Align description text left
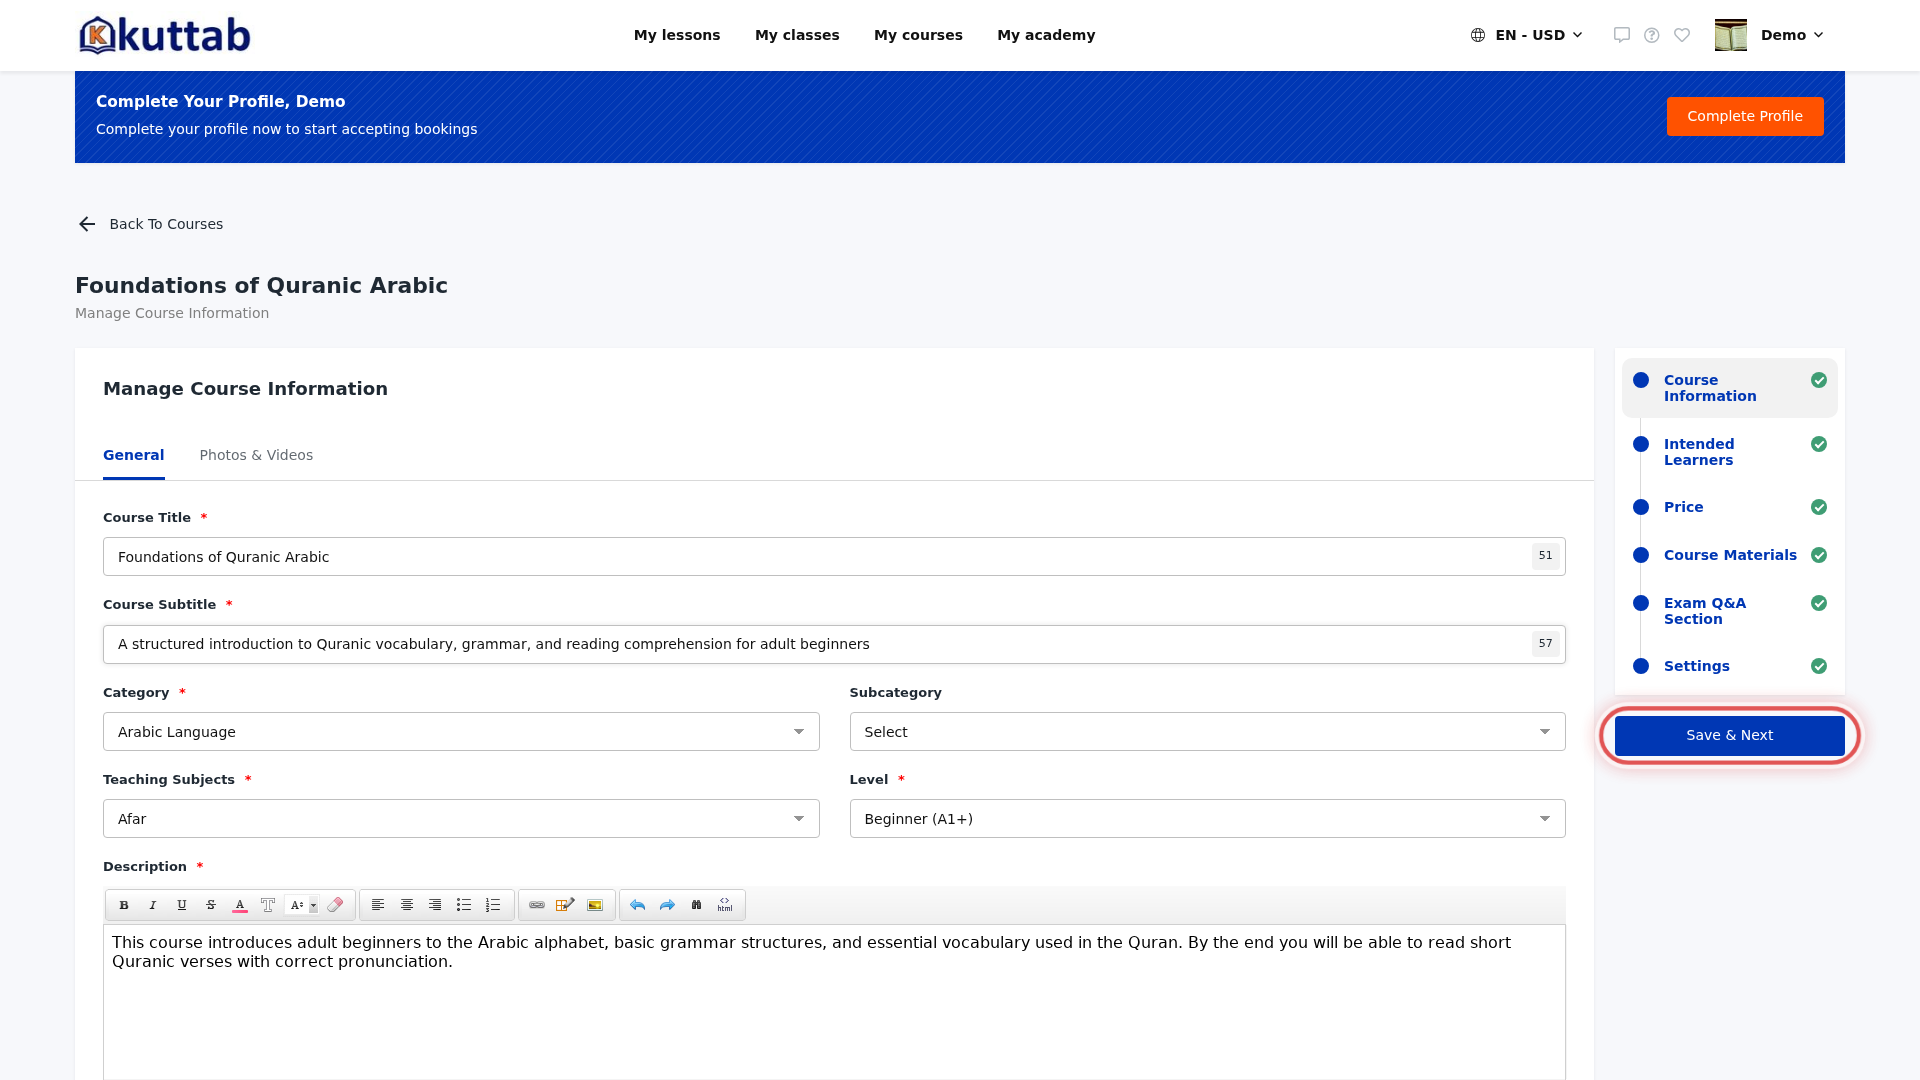The height and width of the screenshot is (1080, 1920). click(378, 905)
